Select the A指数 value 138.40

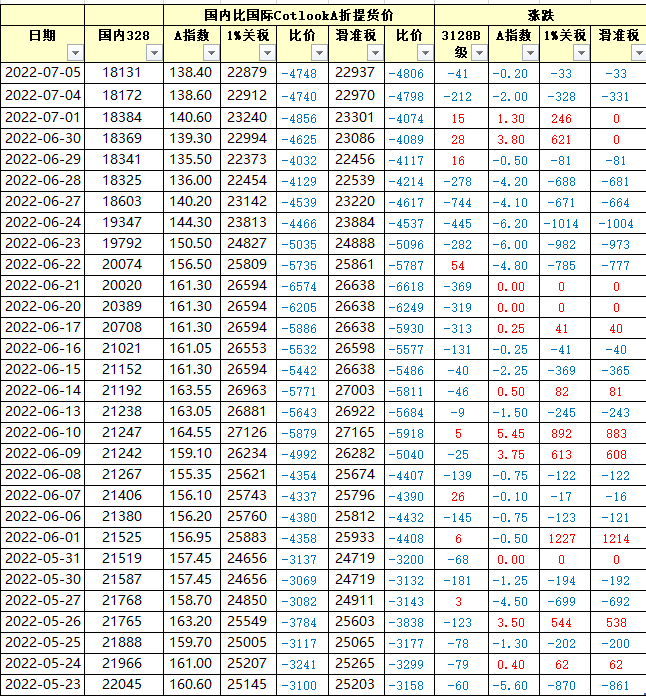[x=192, y=72]
